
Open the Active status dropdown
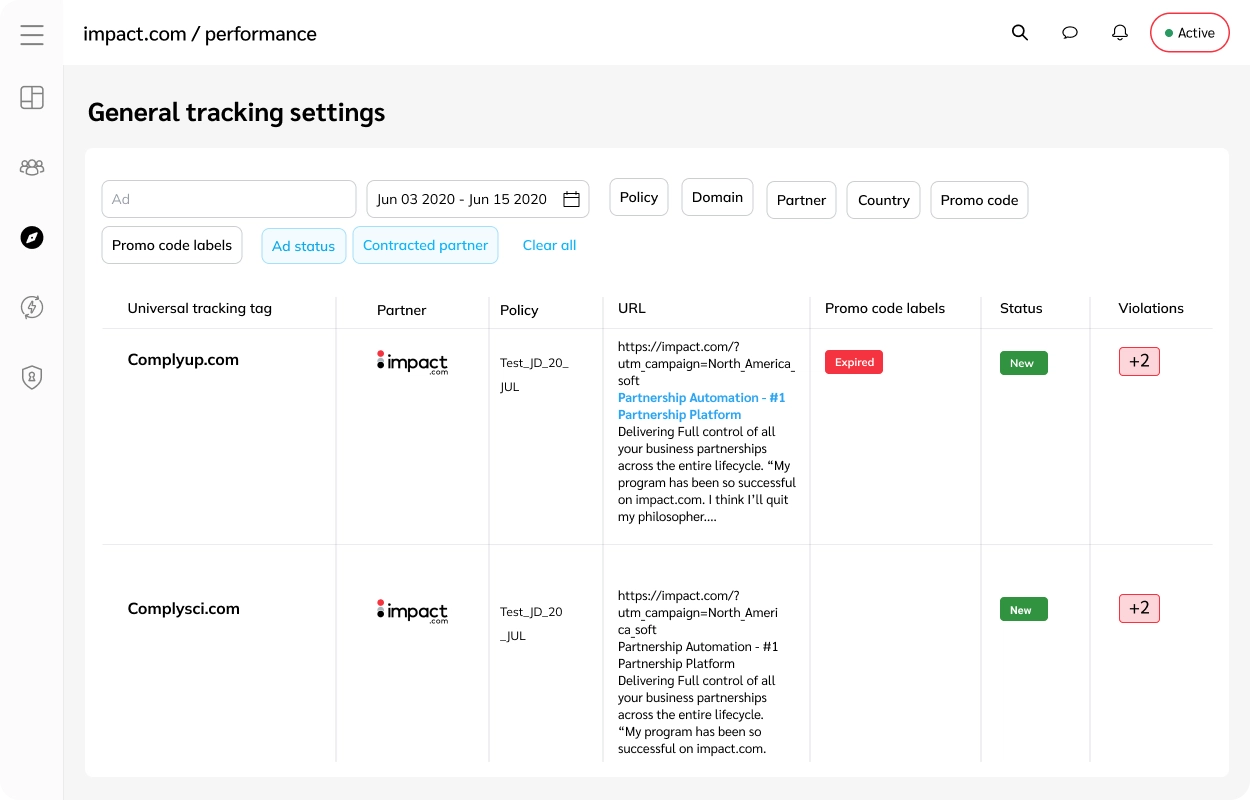coord(1189,33)
